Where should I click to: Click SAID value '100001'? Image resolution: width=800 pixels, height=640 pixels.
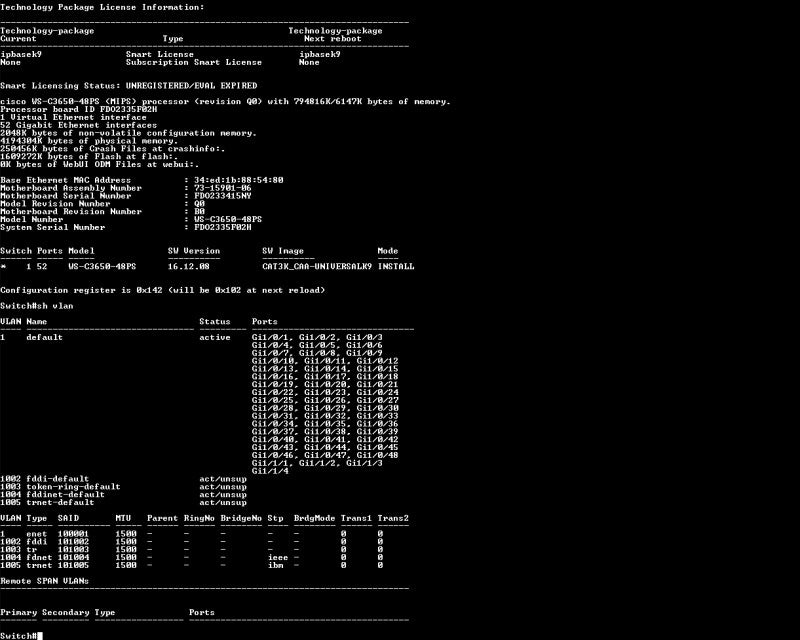[73, 534]
